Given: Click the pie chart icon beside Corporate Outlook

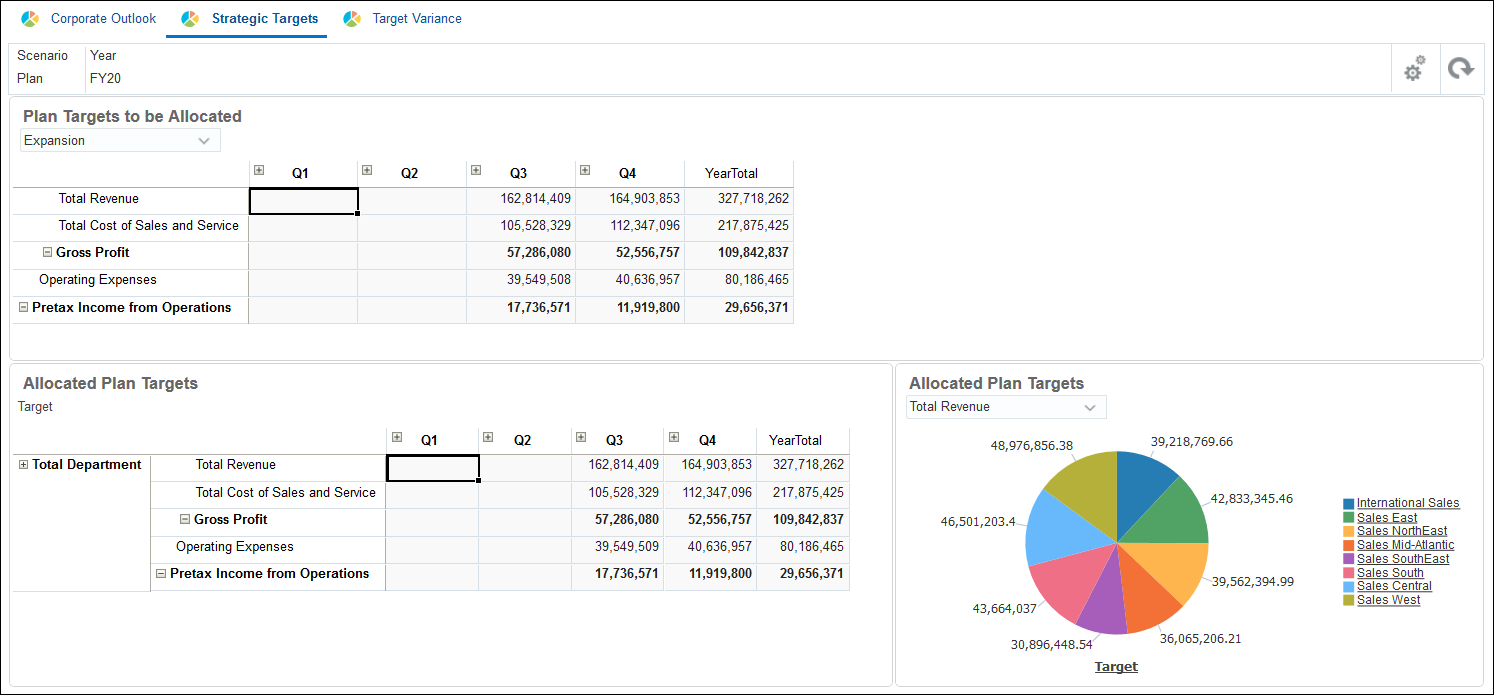Looking at the screenshot, I should pyautogui.click(x=28, y=18).
